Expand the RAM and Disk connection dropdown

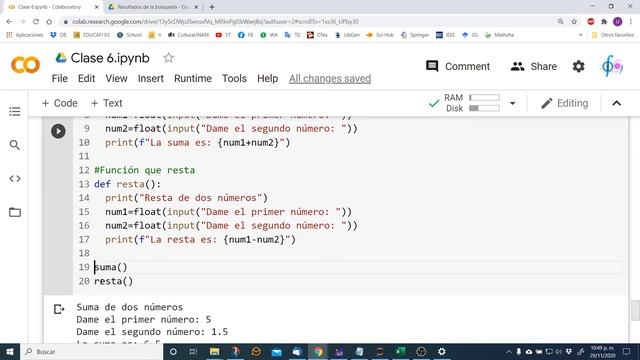click(512, 103)
